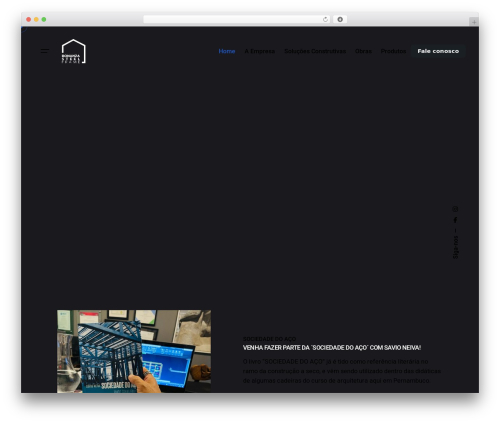The height and width of the screenshot is (423, 500).
Task: Click the browser address bar
Action: 237,19
